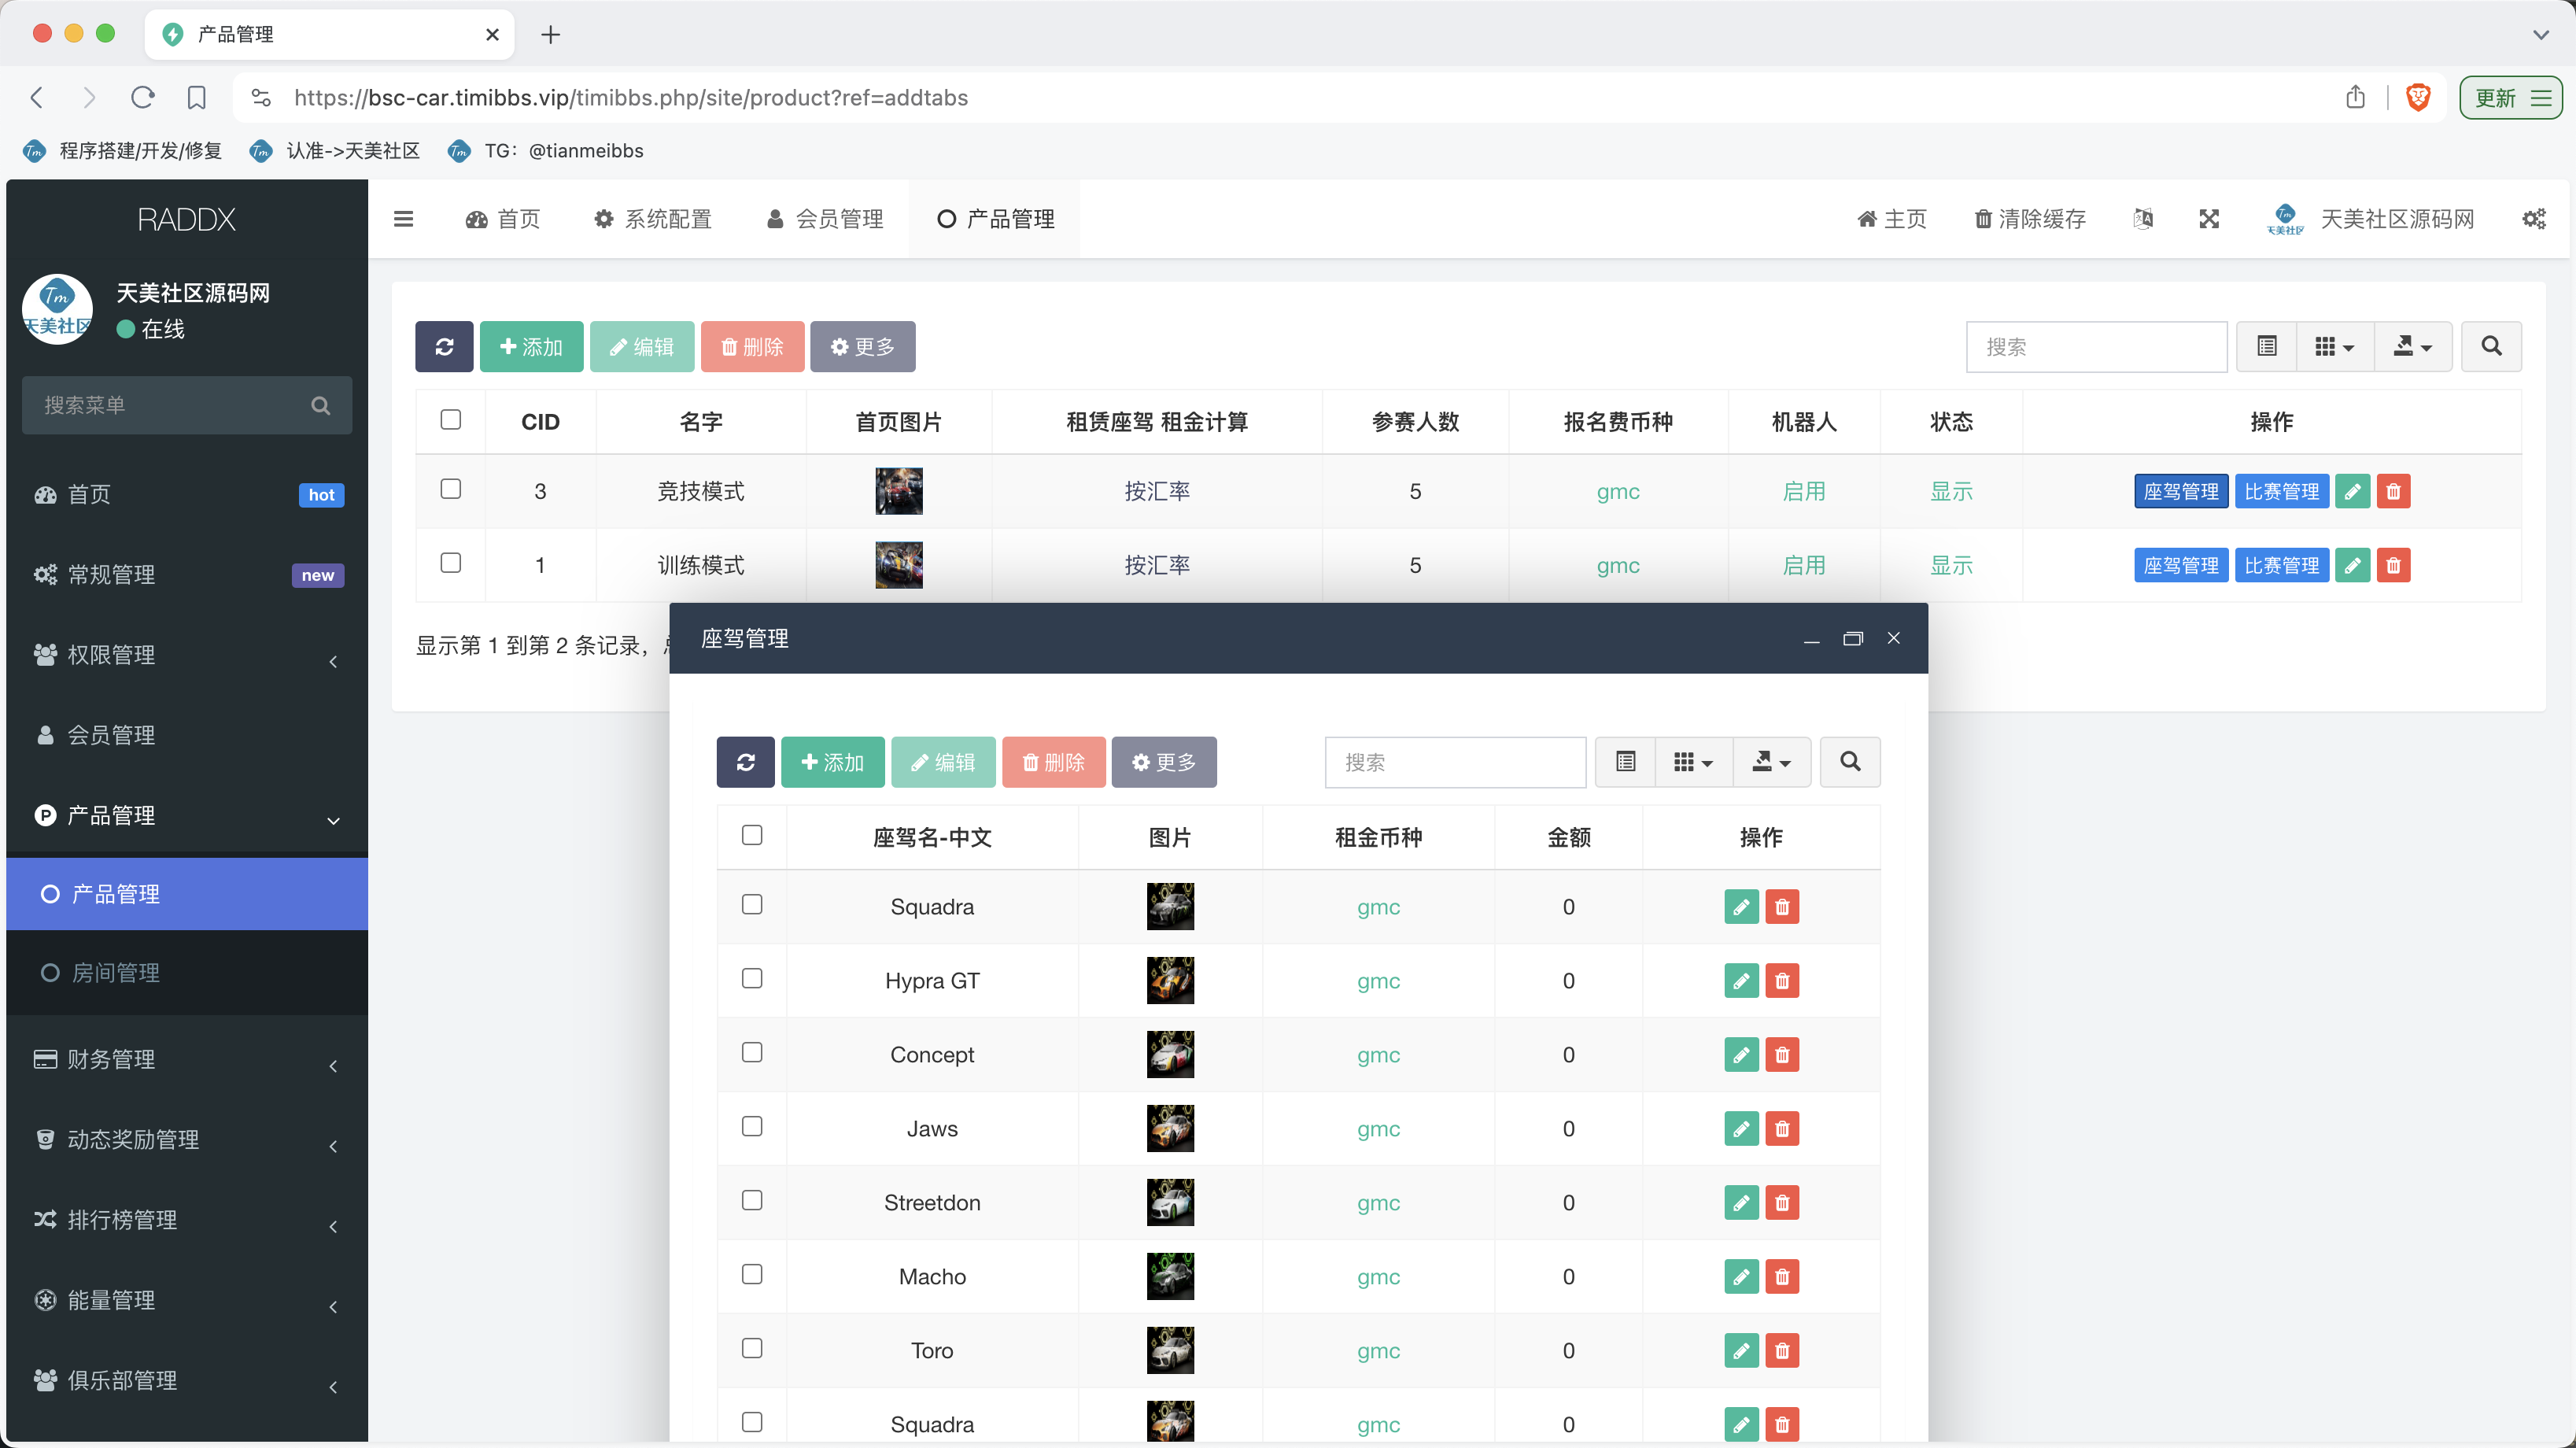The image size is (2576, 1448).
Task: Click the 竞技模式 row thumbnail image
Action: tap(899, 491)
